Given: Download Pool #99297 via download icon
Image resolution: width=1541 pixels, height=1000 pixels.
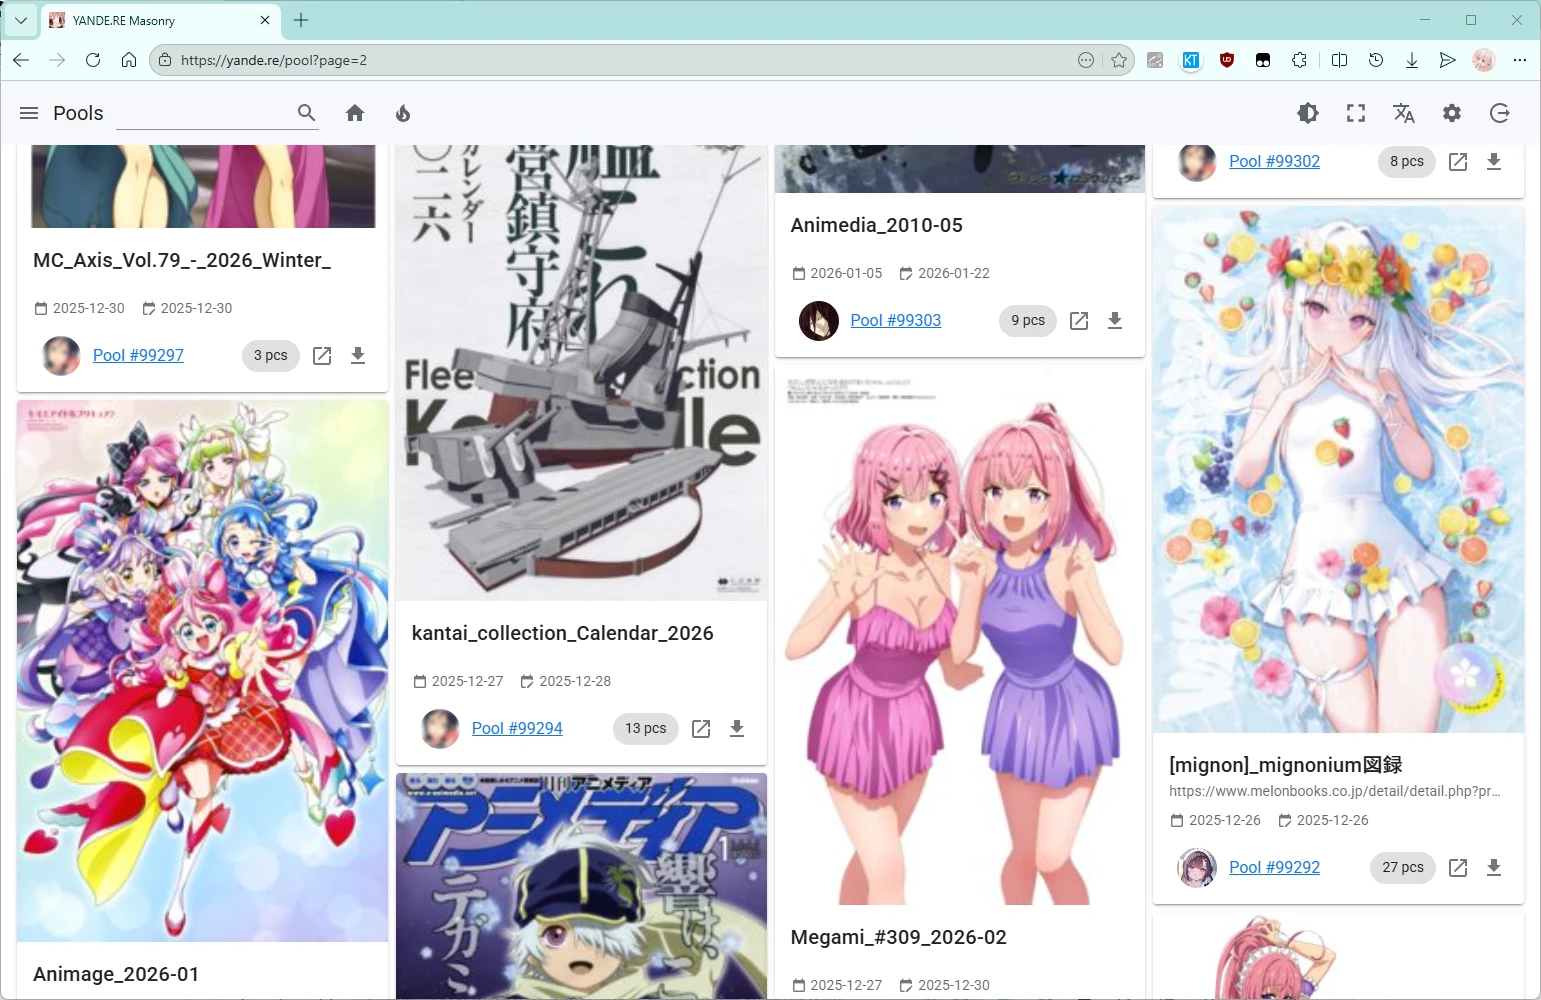Looking at the screenshot, I should 358,356.
